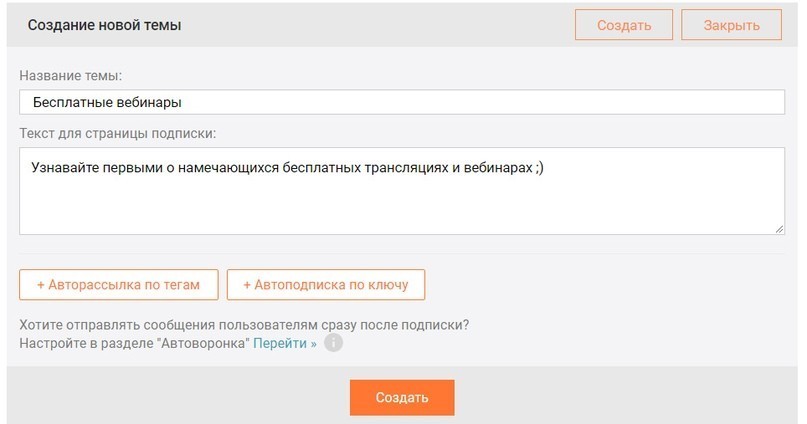
Task: Click into the subscription page text area
Action: (402, 191)
